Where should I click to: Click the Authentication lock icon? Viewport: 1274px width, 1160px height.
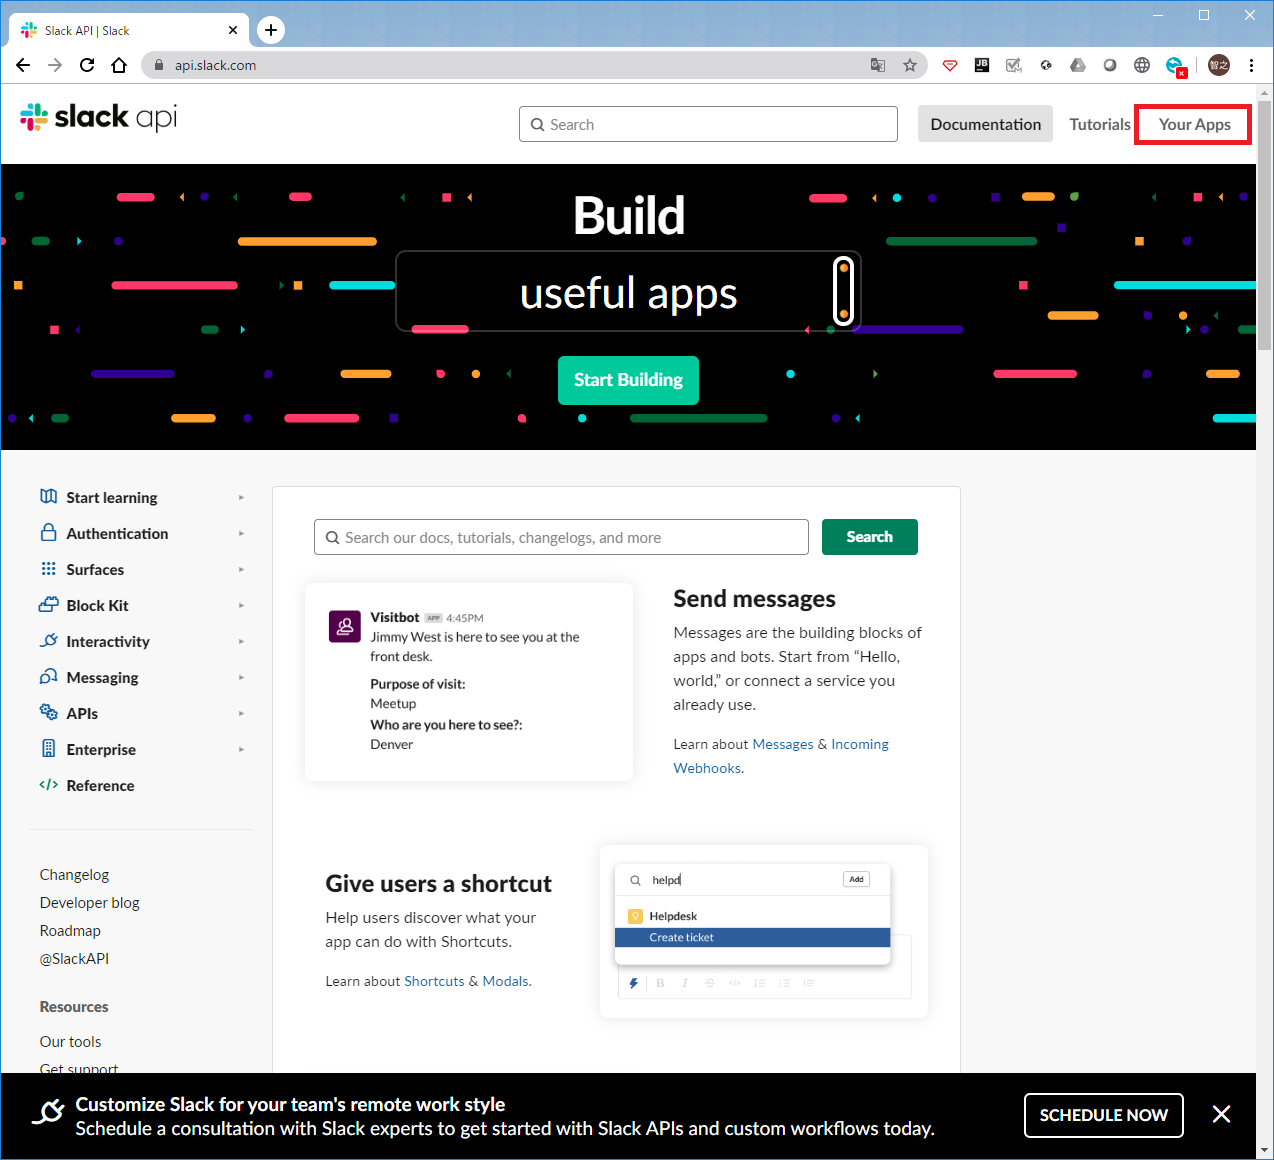point(48,533)
